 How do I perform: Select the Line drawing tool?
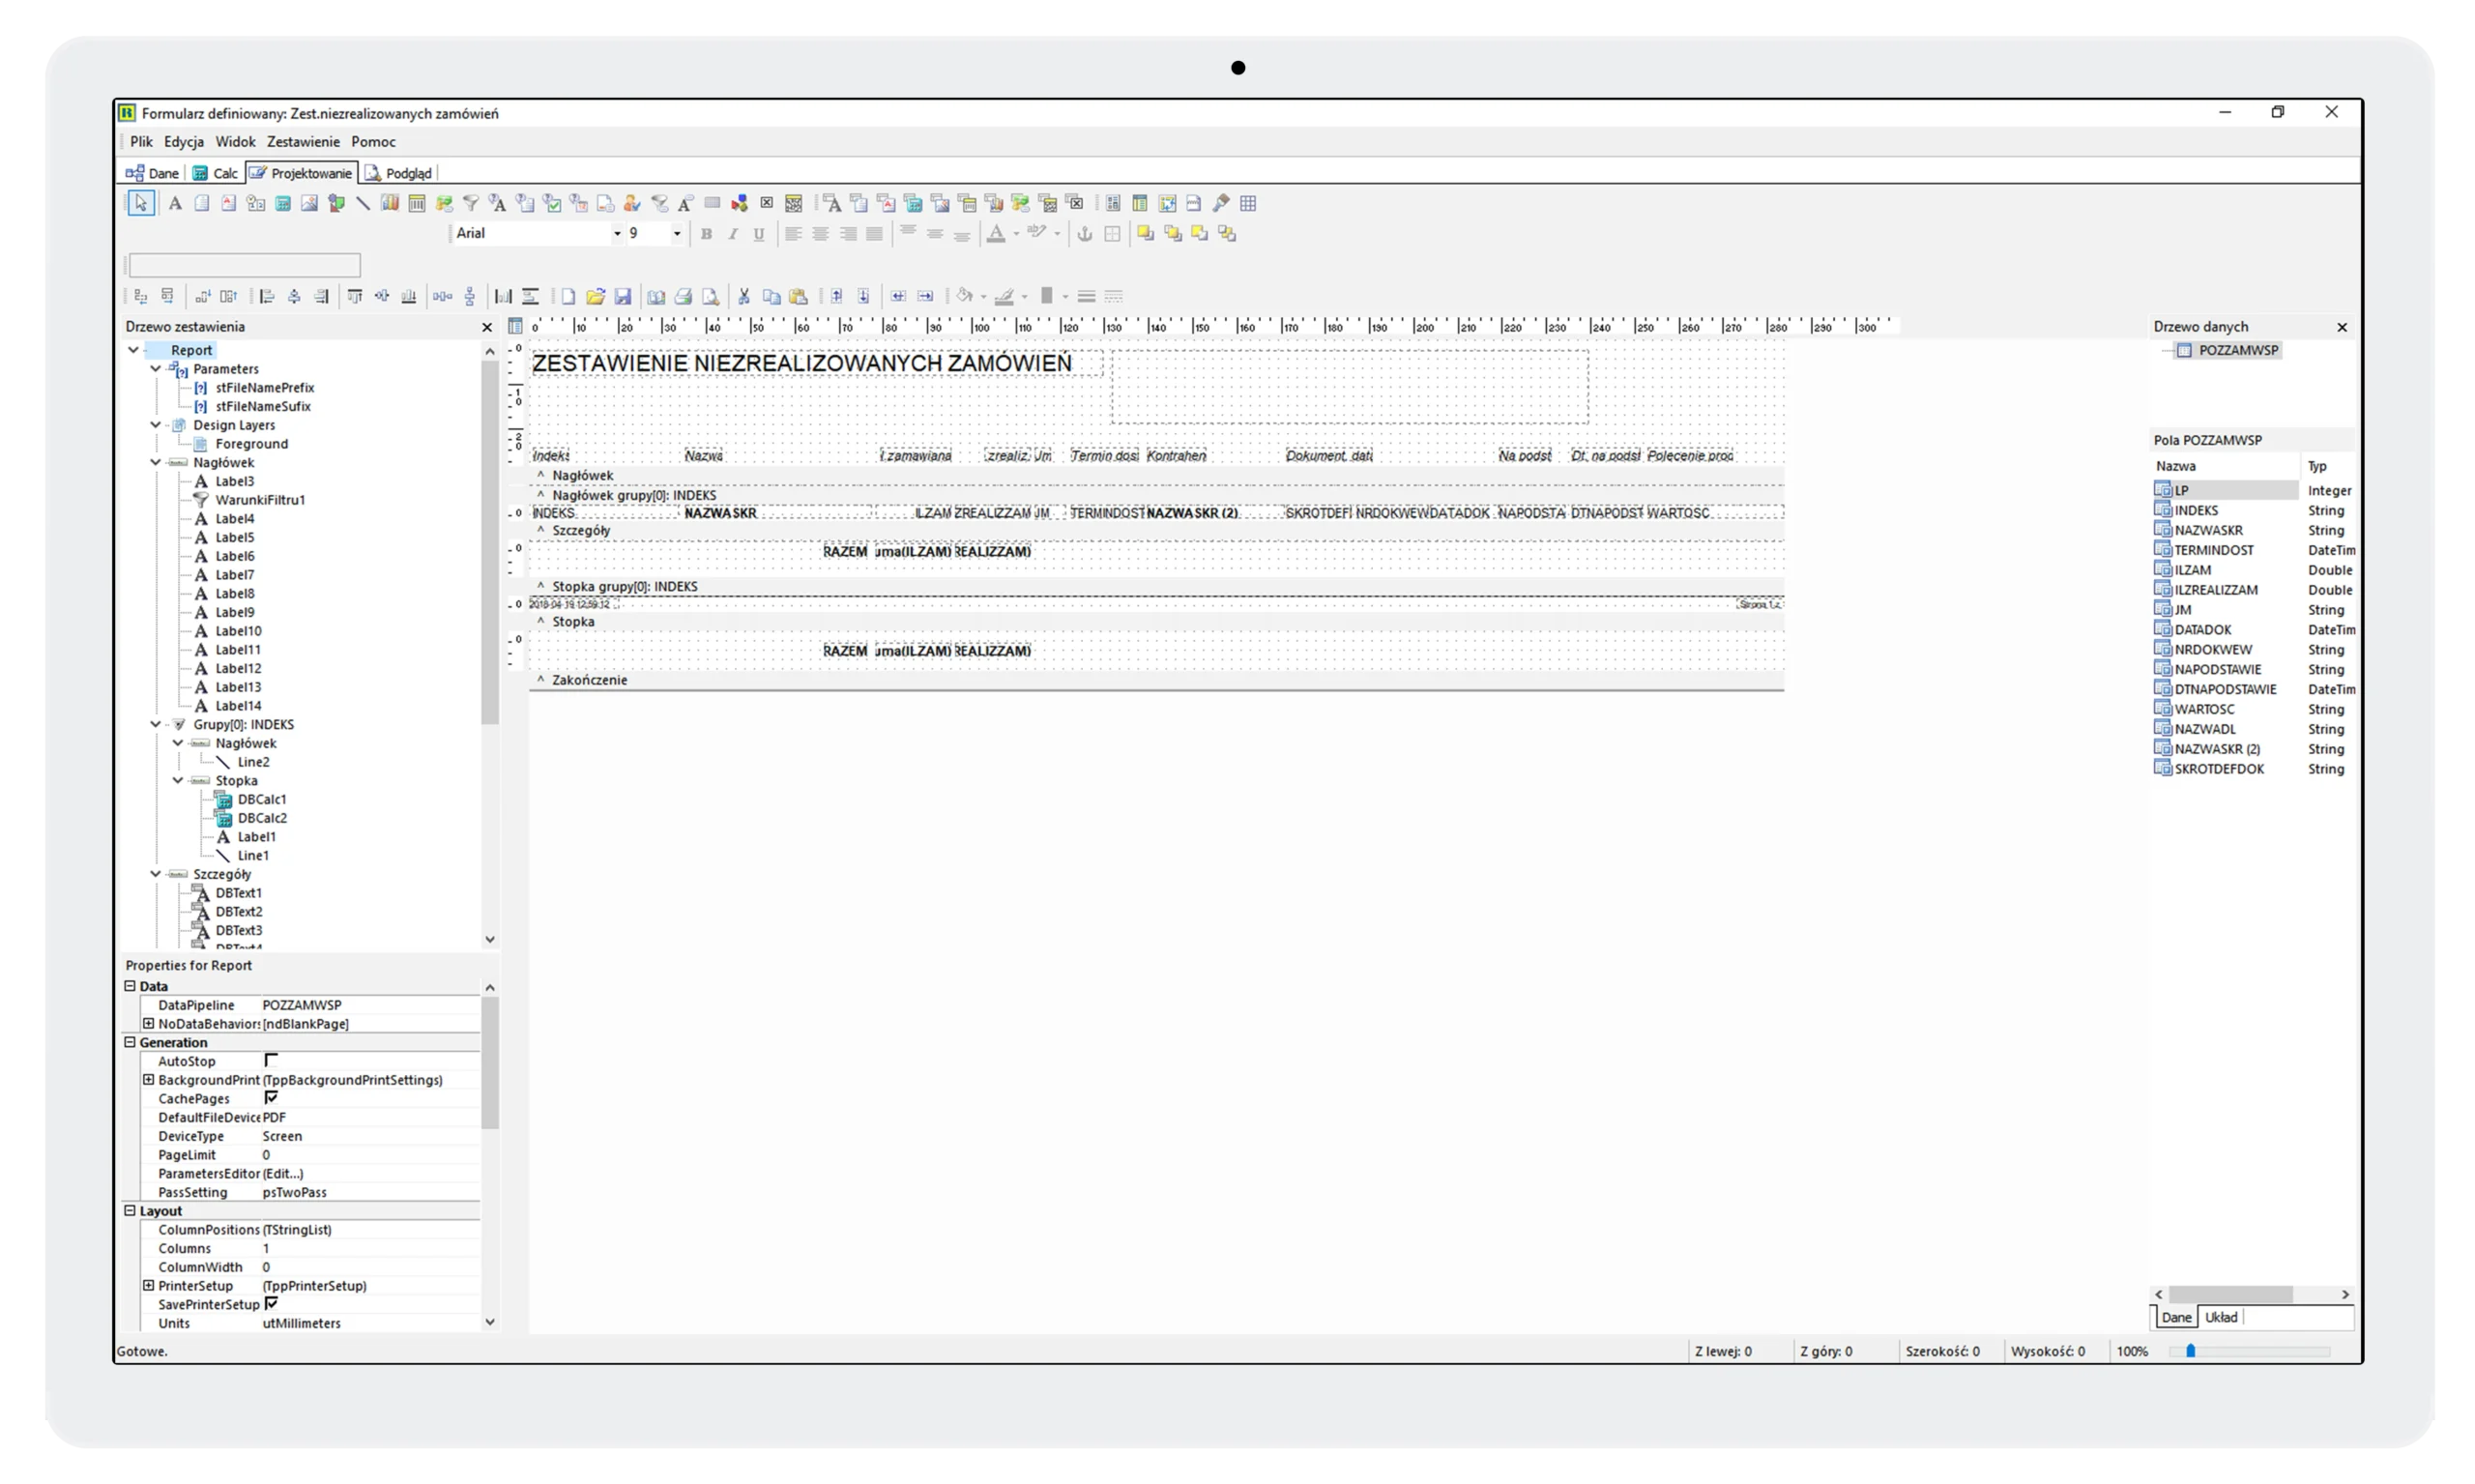point(362,203)
